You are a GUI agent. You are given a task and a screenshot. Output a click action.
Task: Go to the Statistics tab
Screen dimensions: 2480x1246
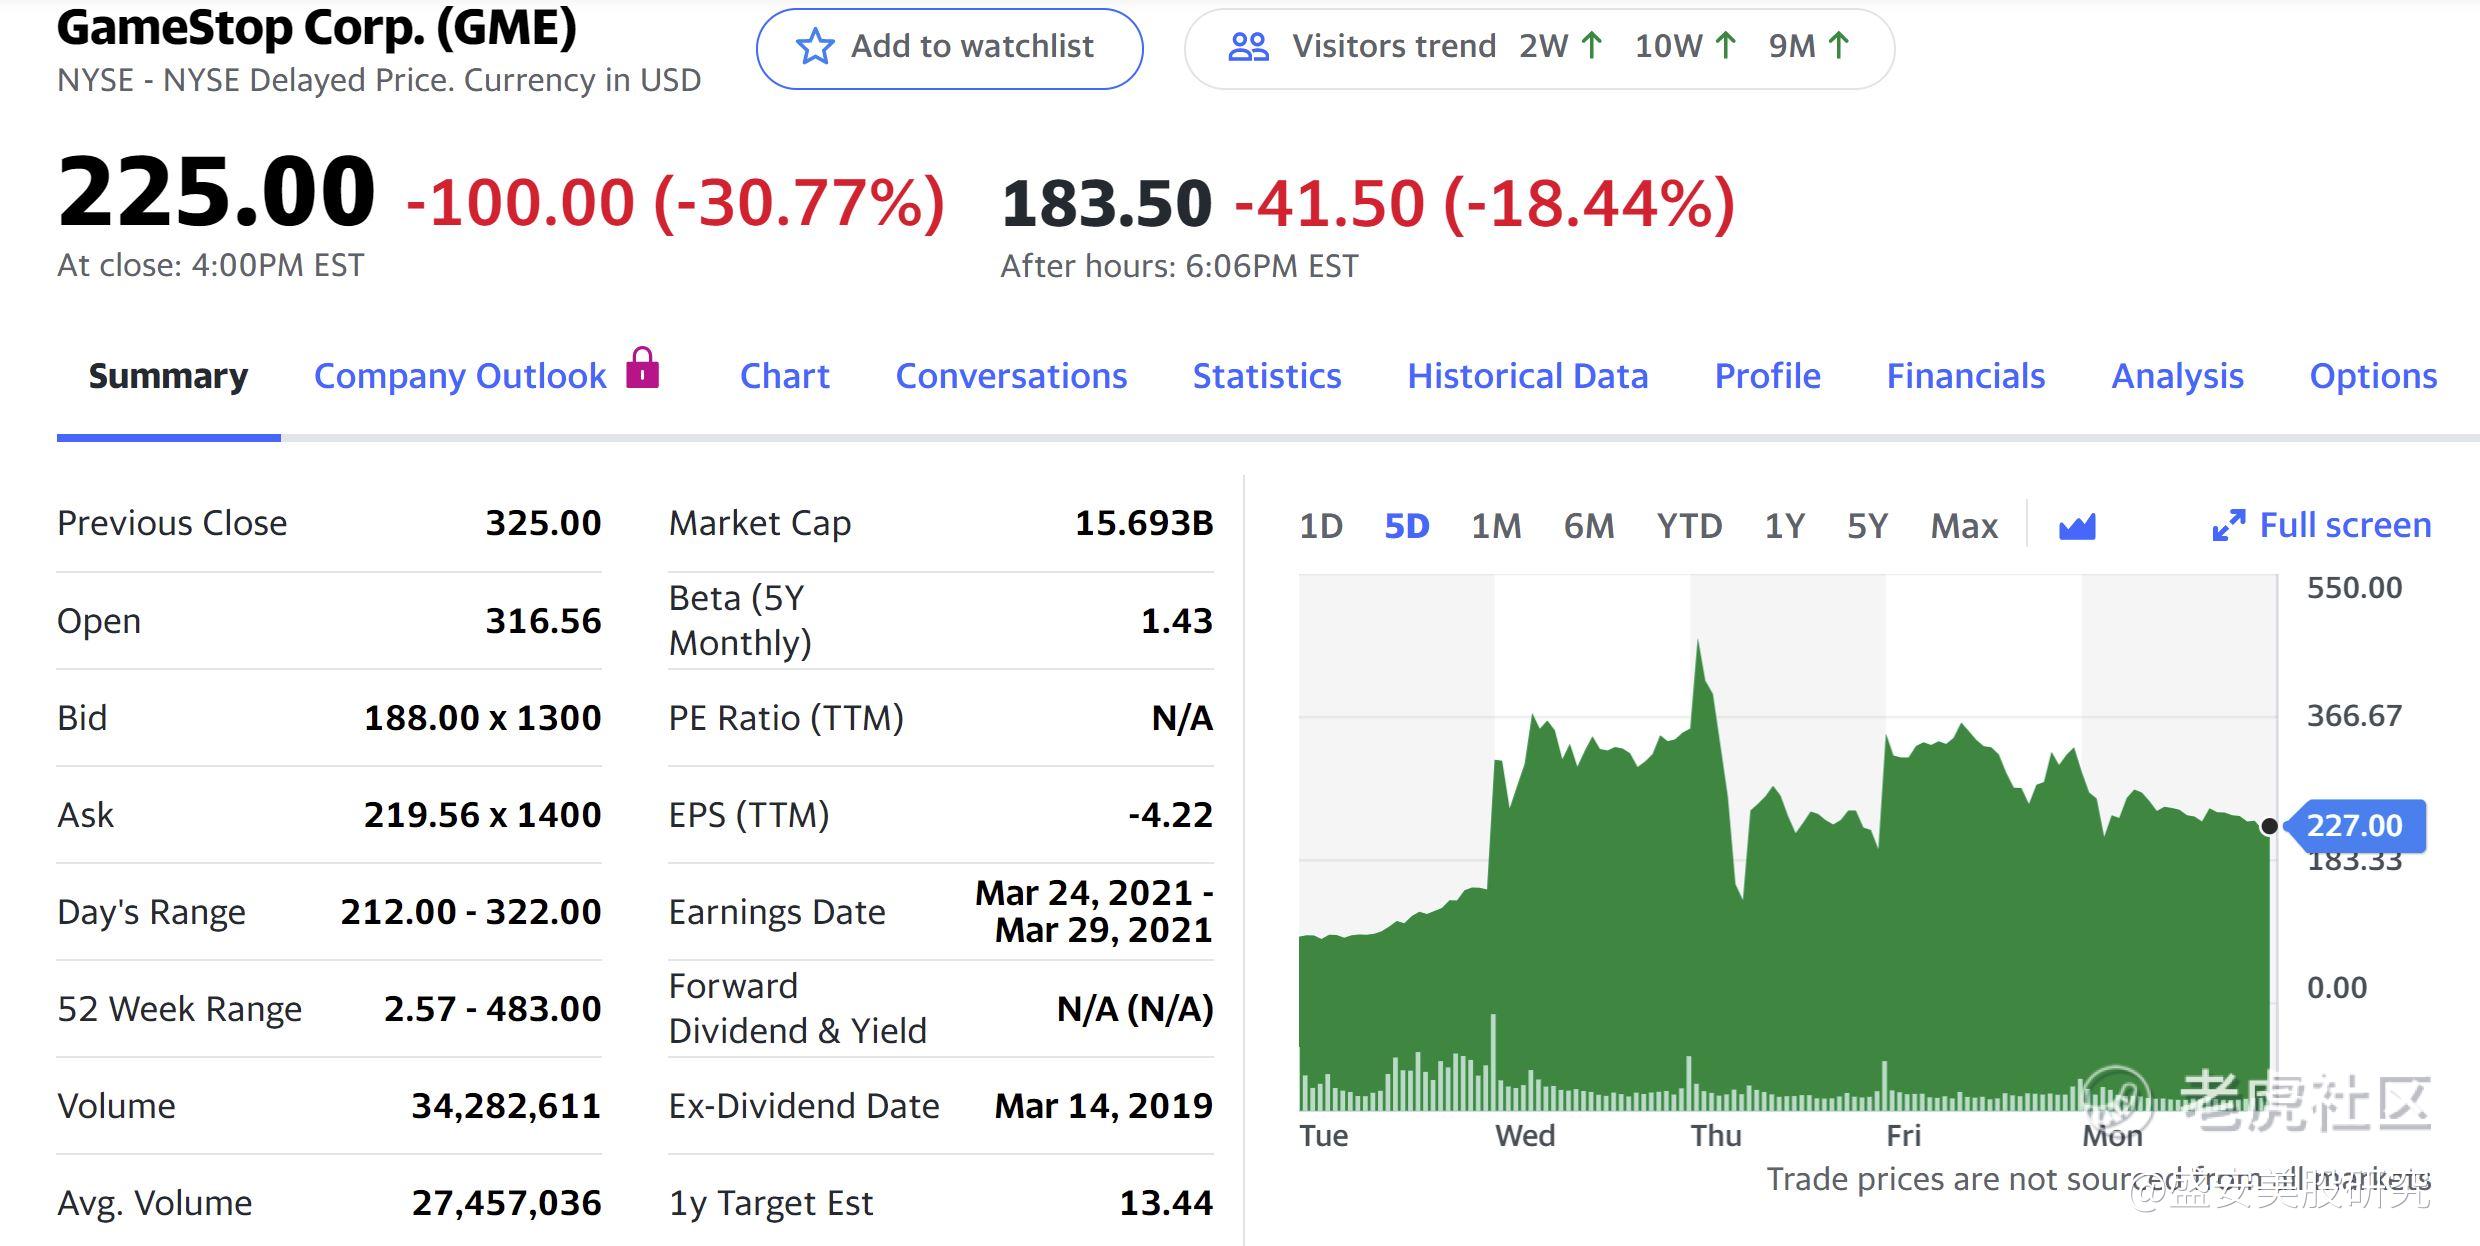(1267, 376)
